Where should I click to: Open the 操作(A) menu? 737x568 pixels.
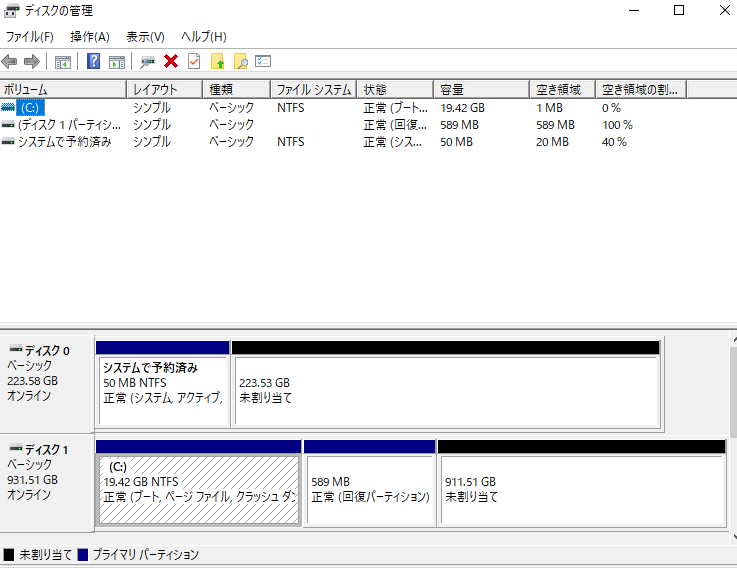click(x=90, y=37)
